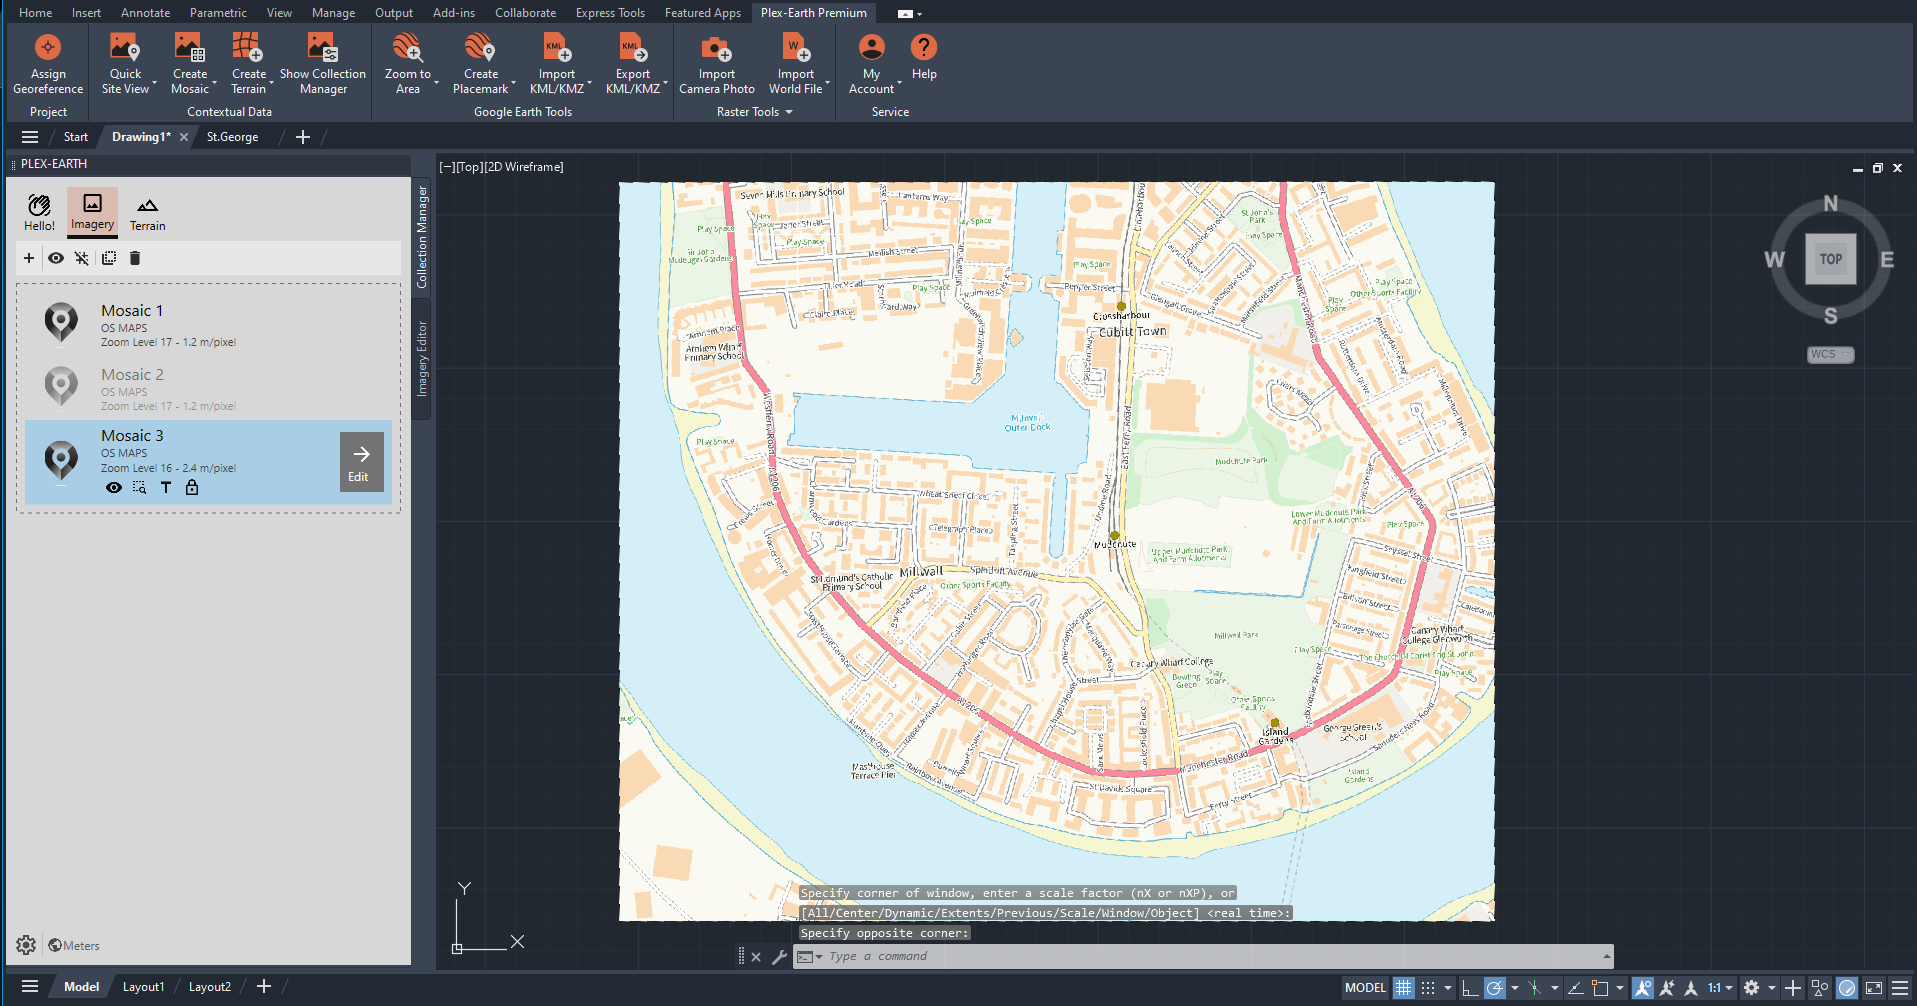Click the Zoom to Area tool
This screenshot has width=1917, height=1006.
pyautogui.click(x=408, y=64)
